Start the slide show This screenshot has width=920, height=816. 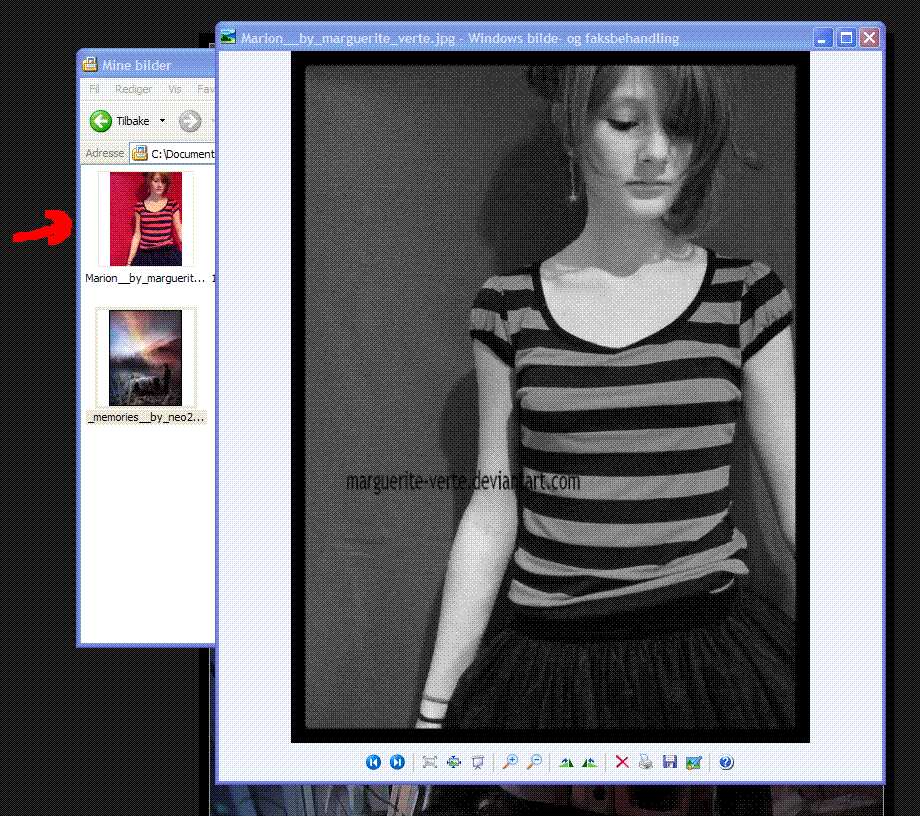point(478,762)
